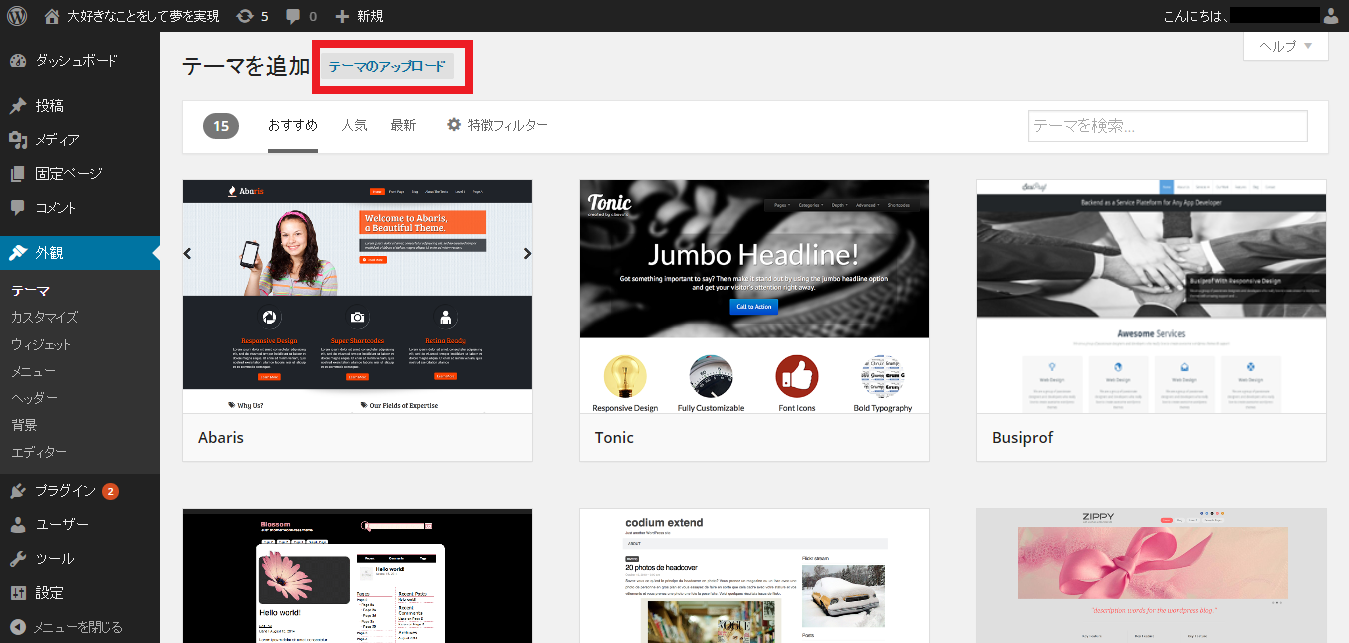Click the 固定ページ pages icon

click(x=18, y=174)
